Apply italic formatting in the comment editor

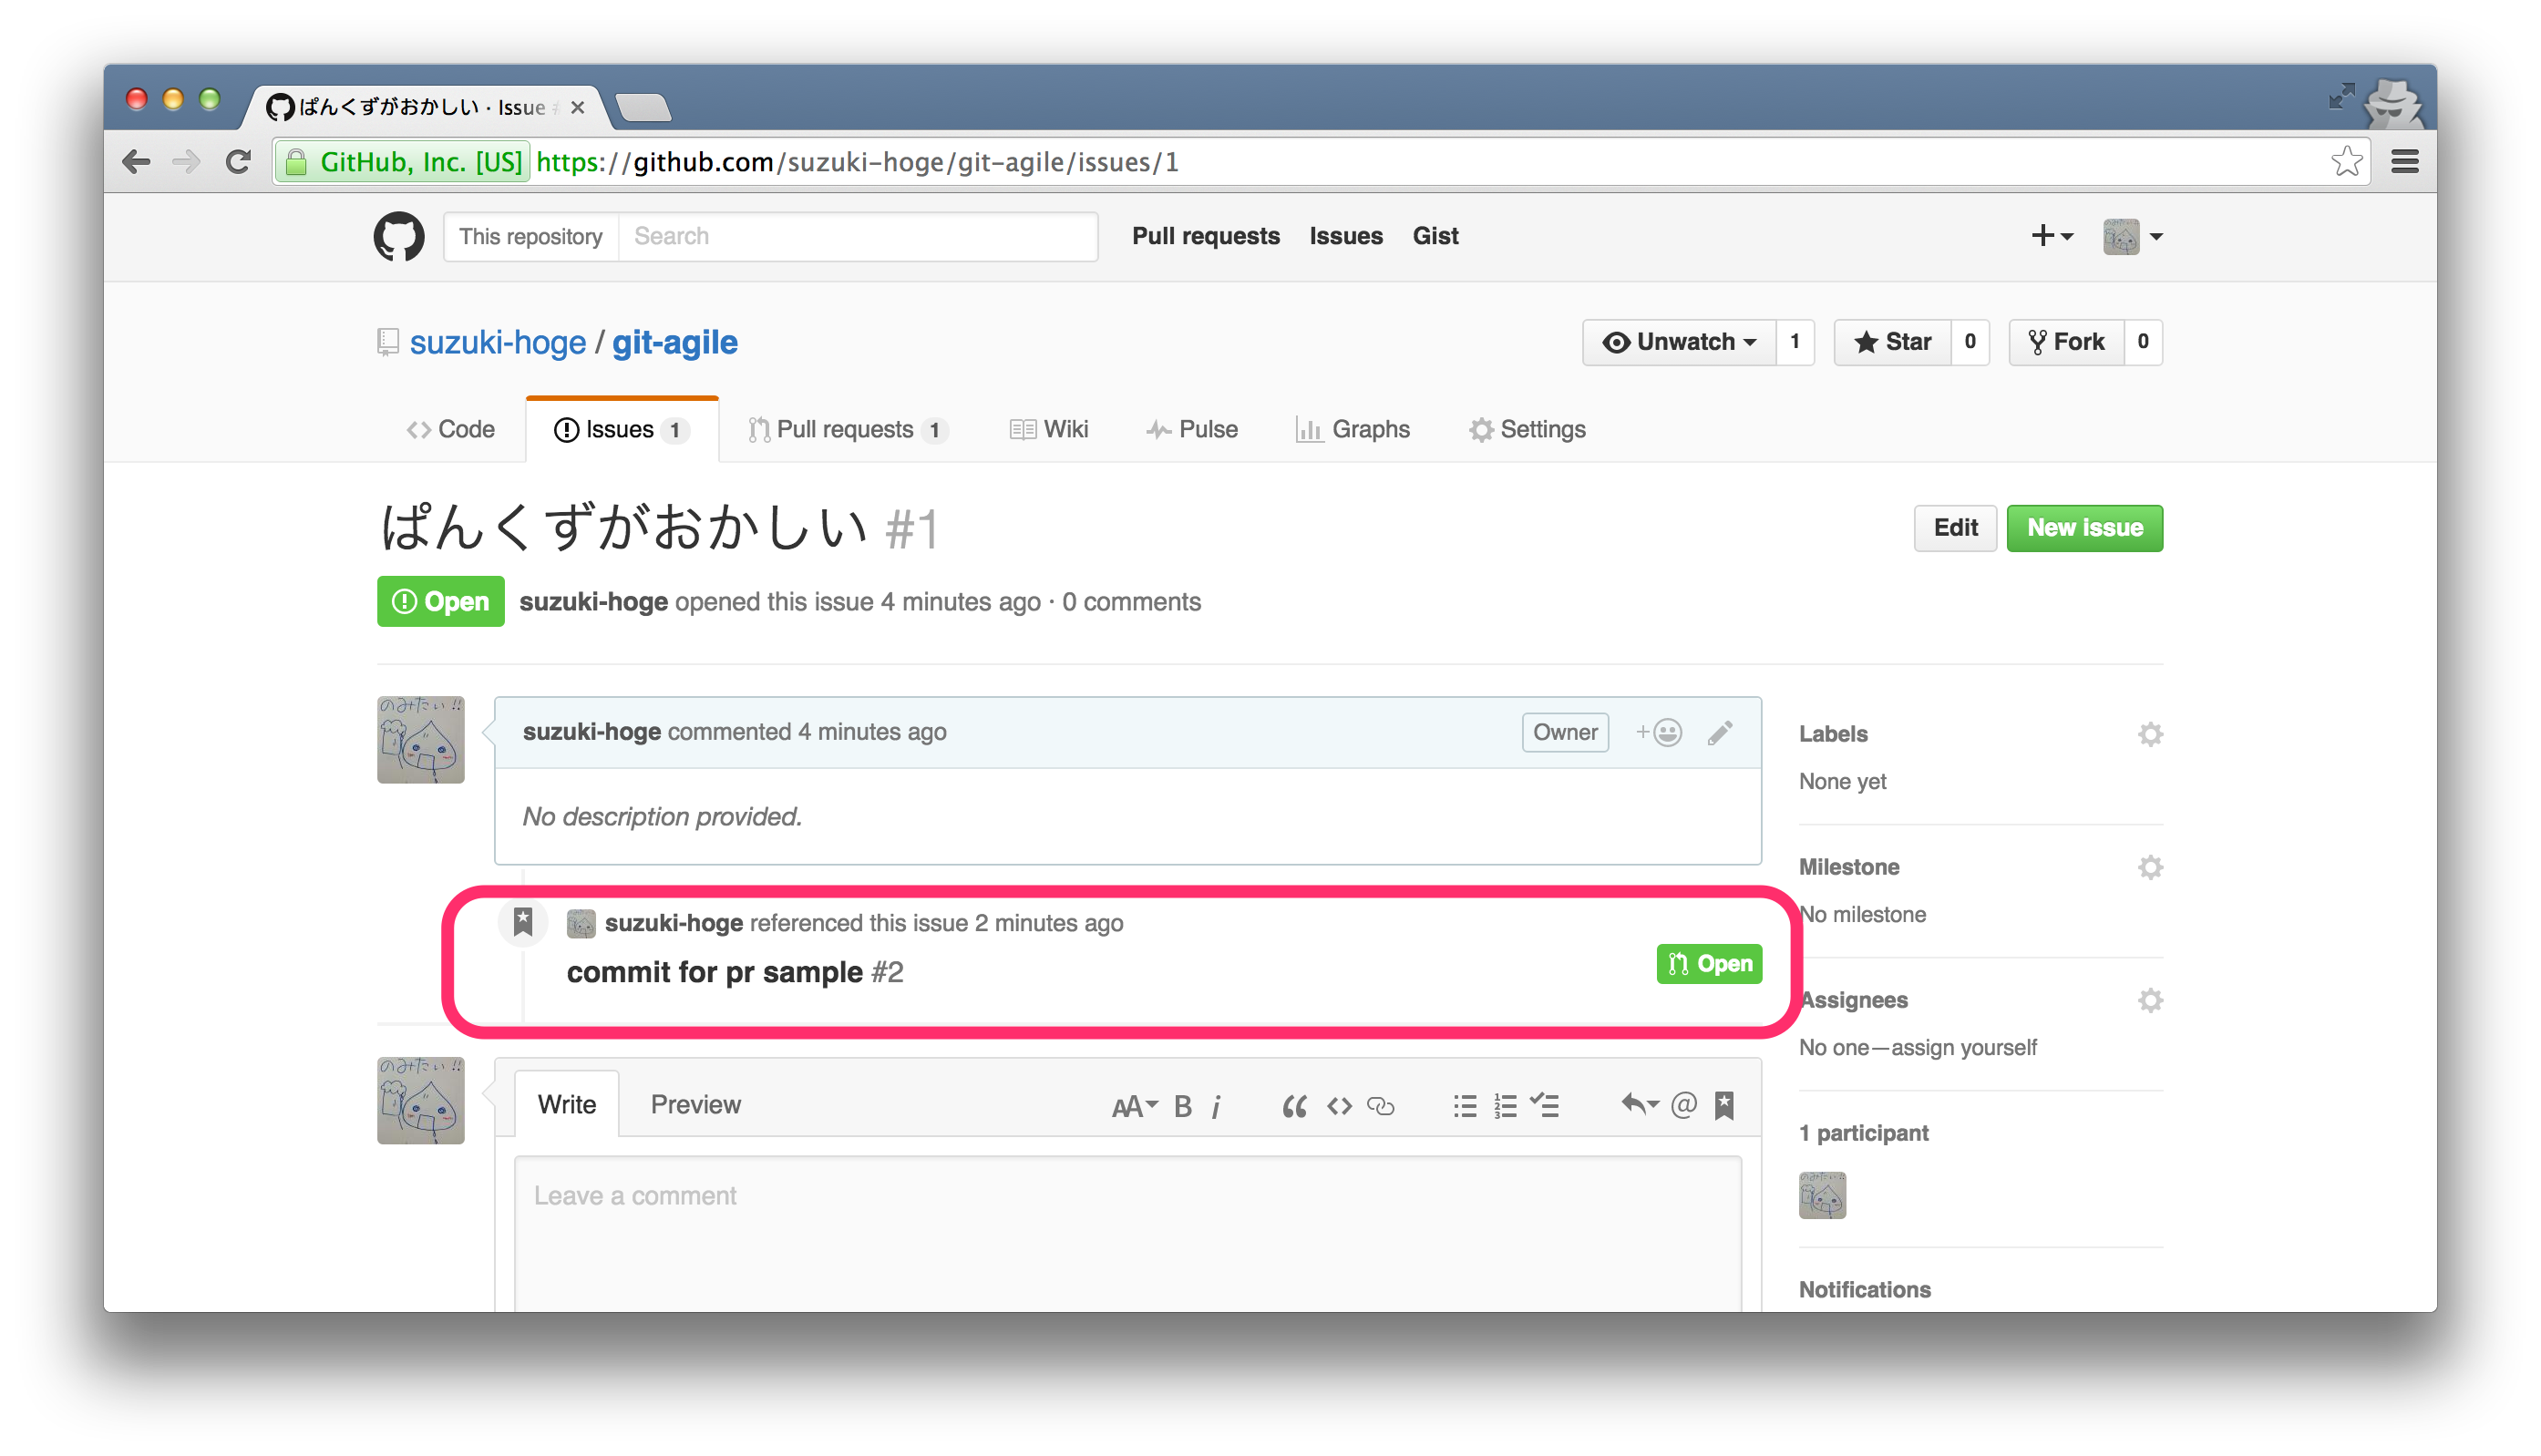click(x=1216, y=1105)
